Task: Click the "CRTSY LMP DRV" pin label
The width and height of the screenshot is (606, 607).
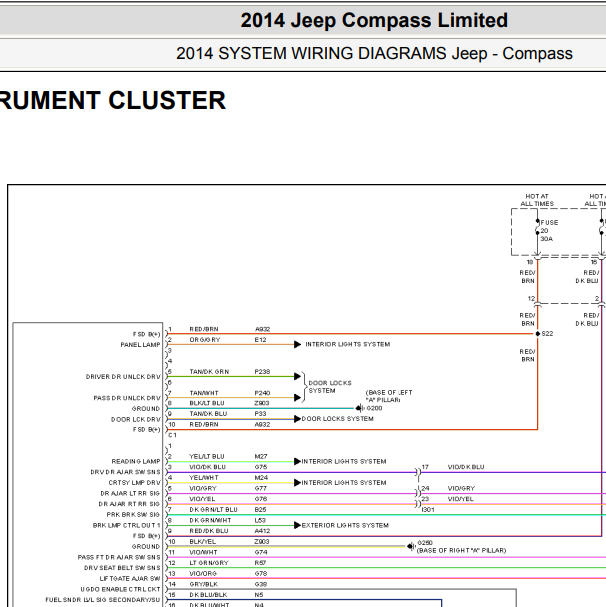Action: point(134,483)
